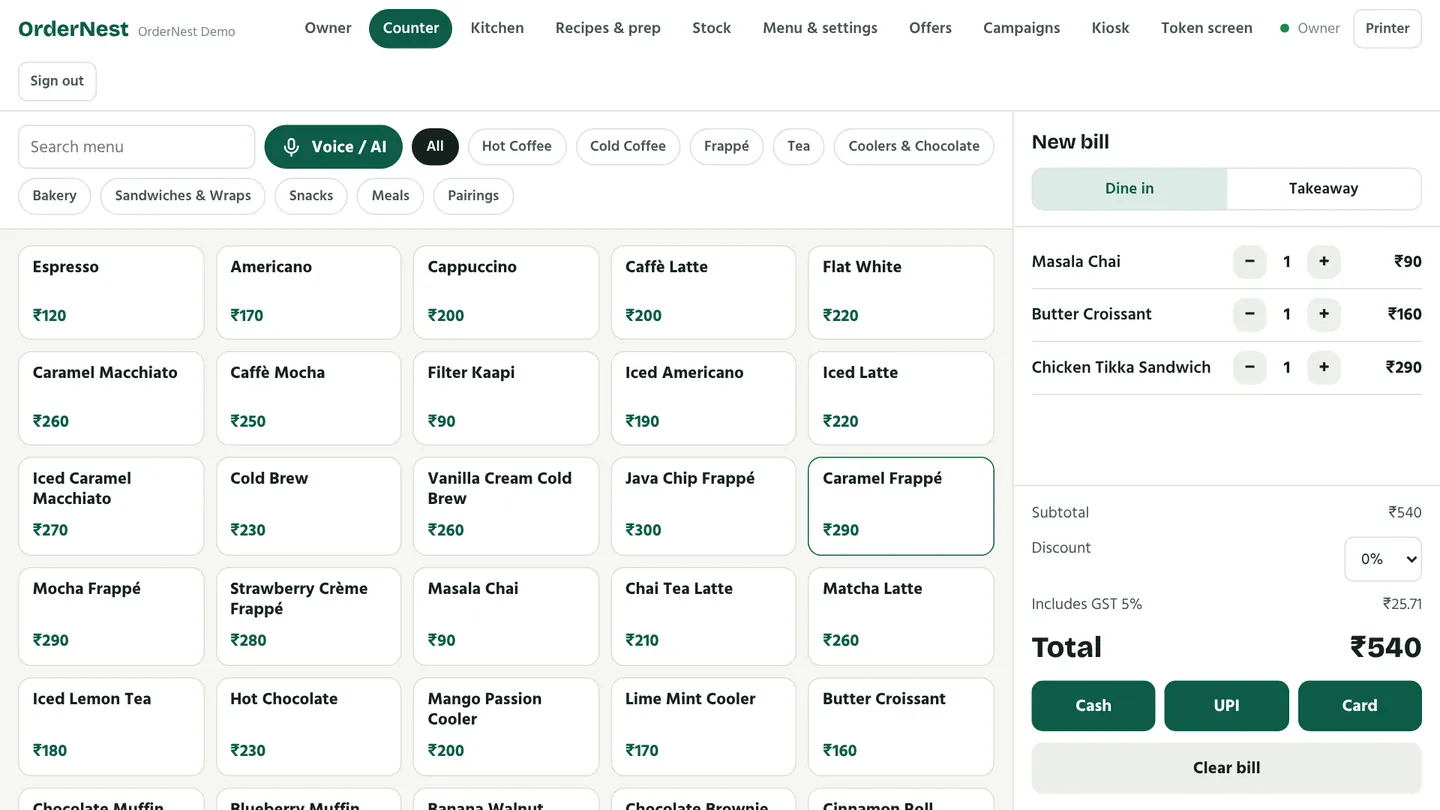Click the OrderNest logo
The height and width of the screenshot is (810, 1440).
(74, 29)
